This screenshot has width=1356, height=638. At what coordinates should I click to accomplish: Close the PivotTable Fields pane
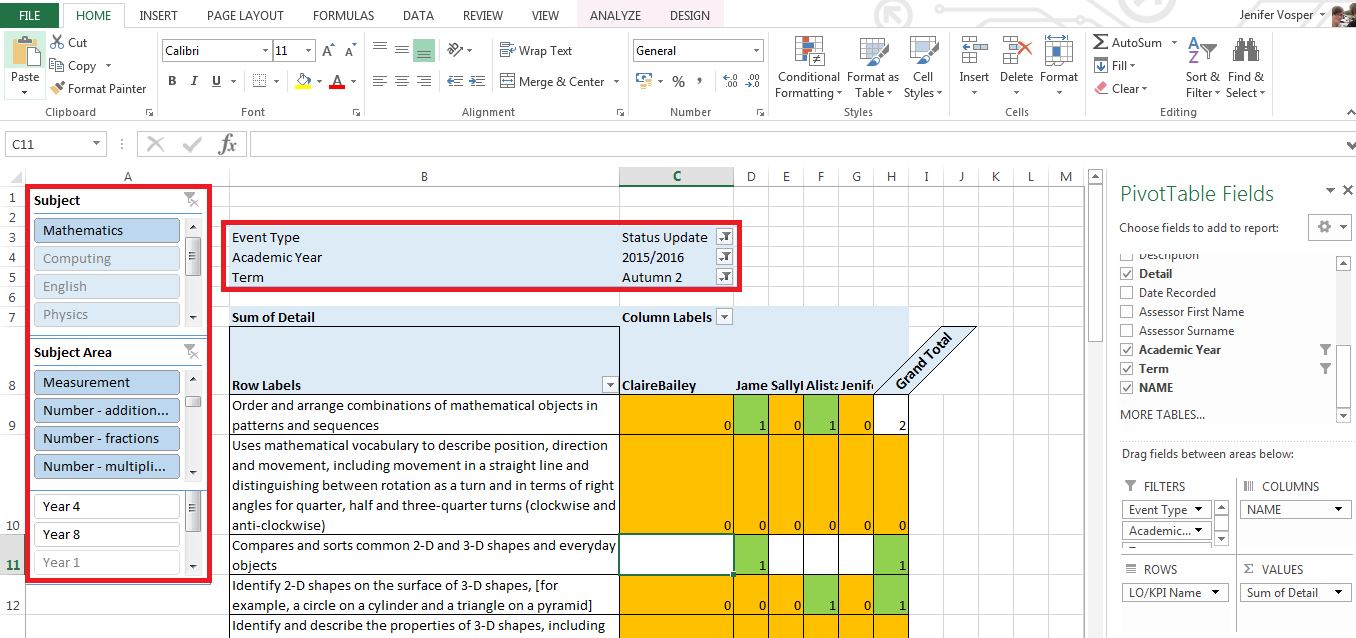tap(1348, 190)
